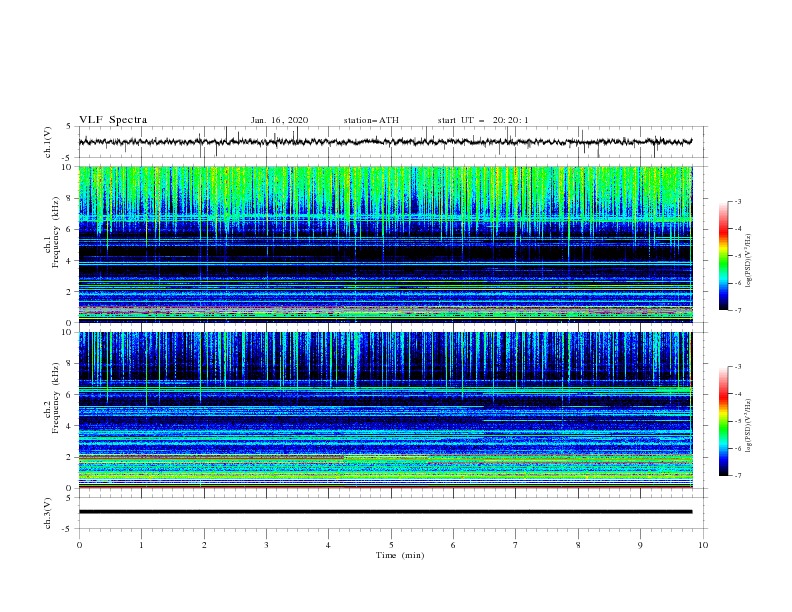This screenshot has height=612, width=792.
Task: Click the time axis tick label '0'
Action: (79, 545)
